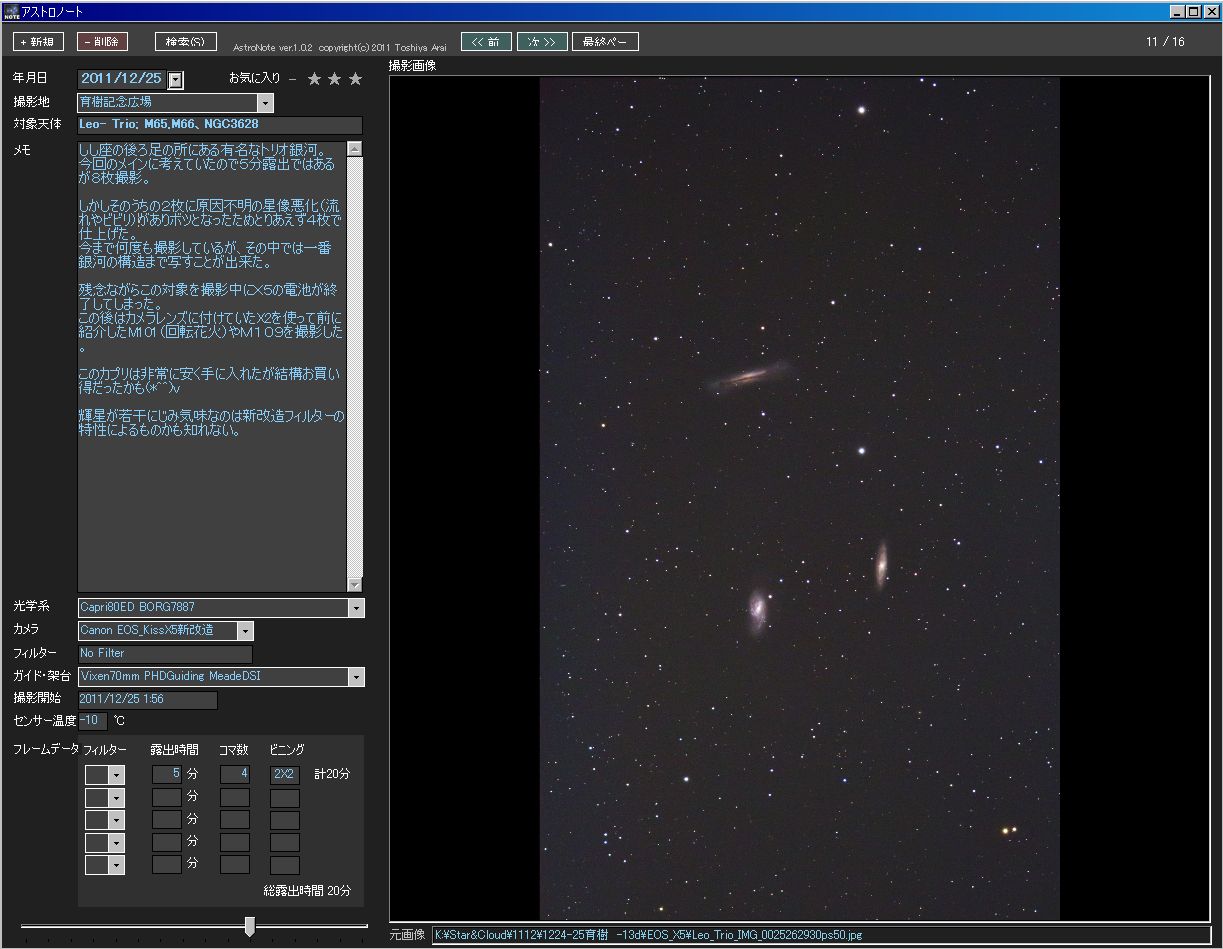Image resolution: width=1223 pixels, height=949 pixels.
Task: Click the 対象天体 Leo Trio text field
Action: [220, 125]
